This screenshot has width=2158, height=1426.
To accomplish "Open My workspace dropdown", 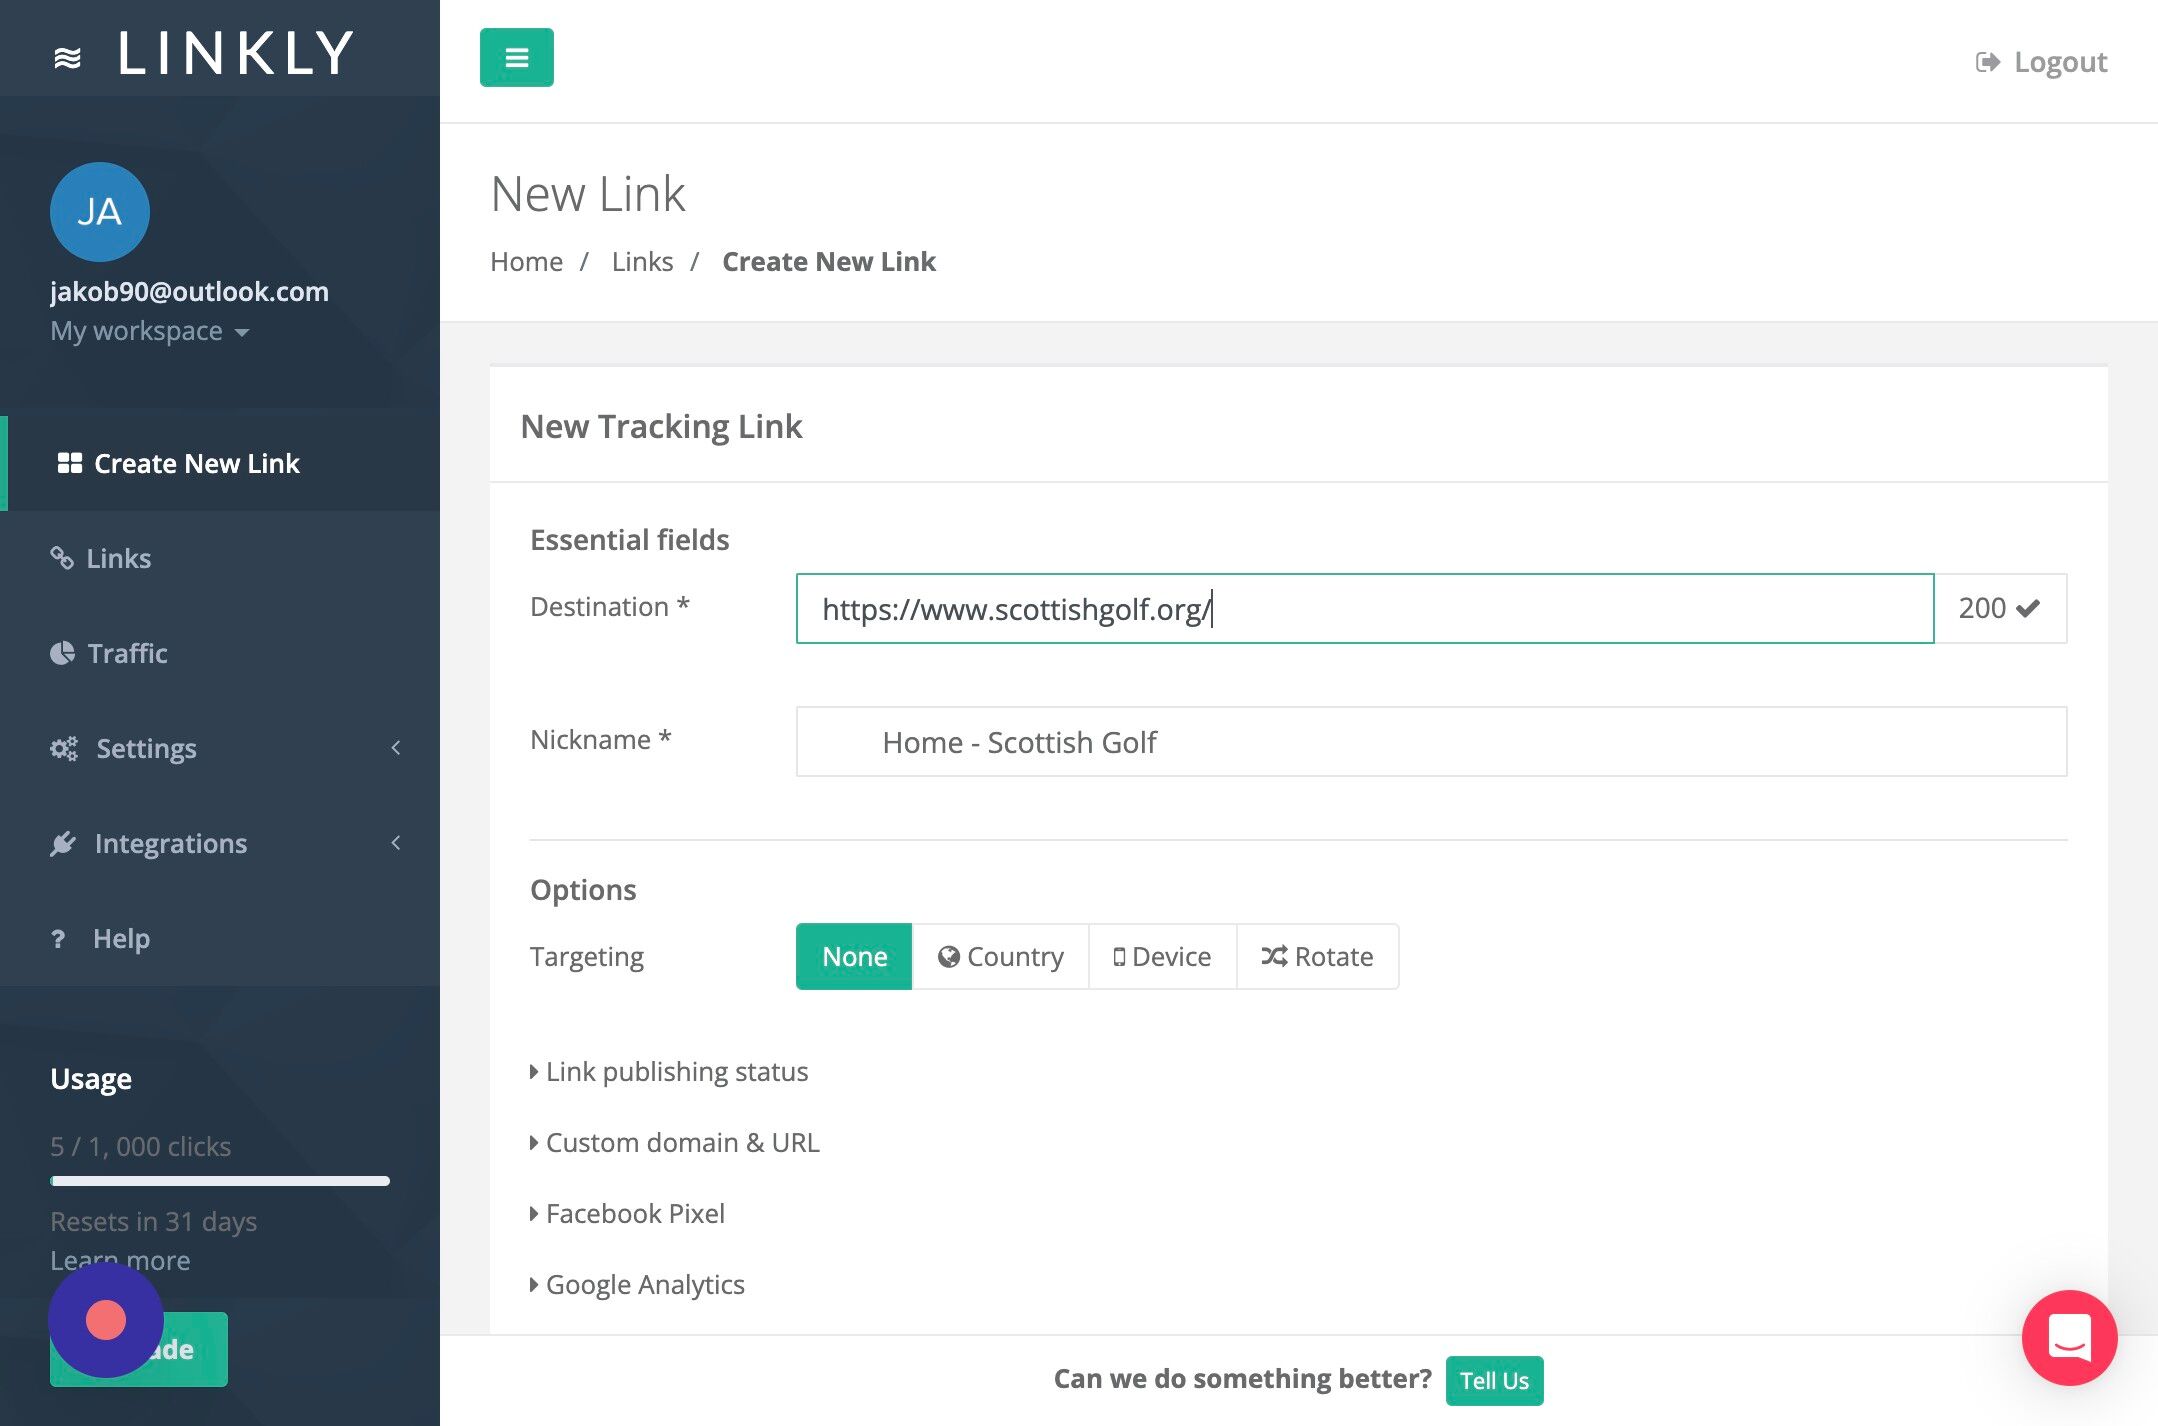I will (150, 331).
